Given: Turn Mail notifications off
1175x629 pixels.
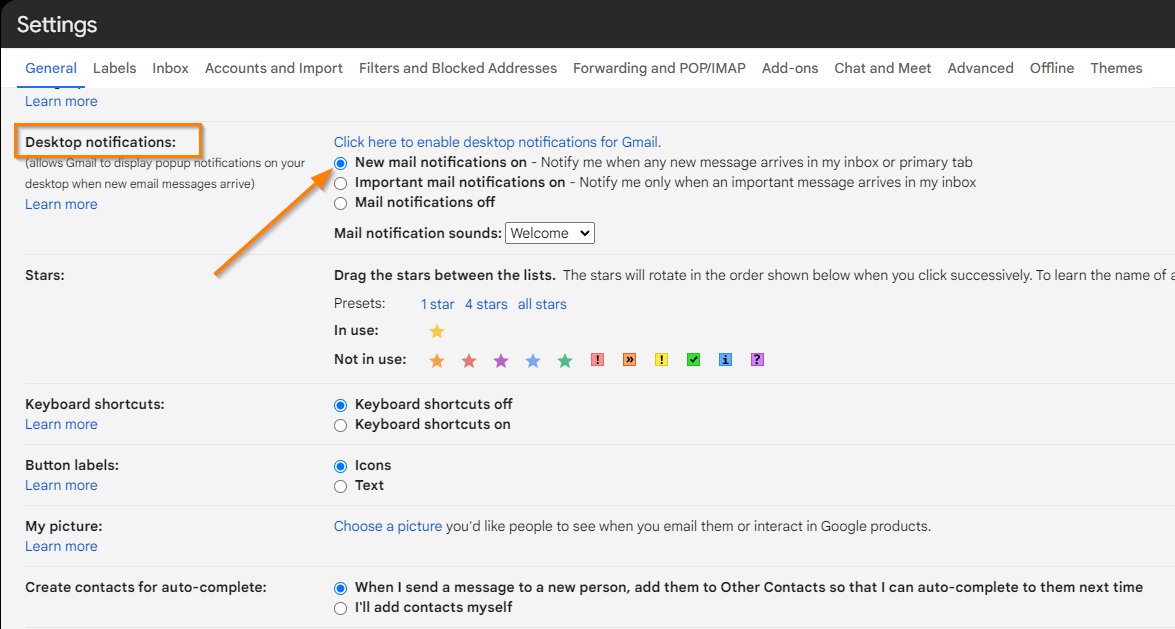Looking at the screenshot, I should coord(340,202).
